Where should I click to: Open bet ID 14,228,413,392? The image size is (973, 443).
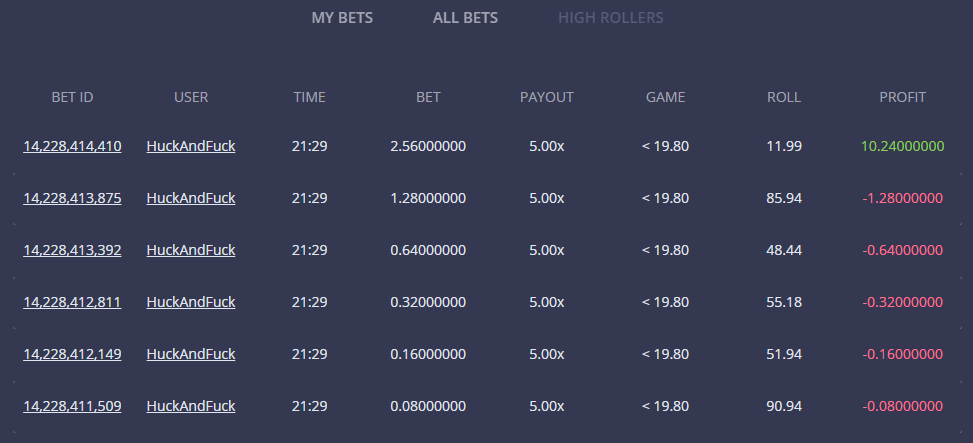pyautogui.click(x=72, y=250)
